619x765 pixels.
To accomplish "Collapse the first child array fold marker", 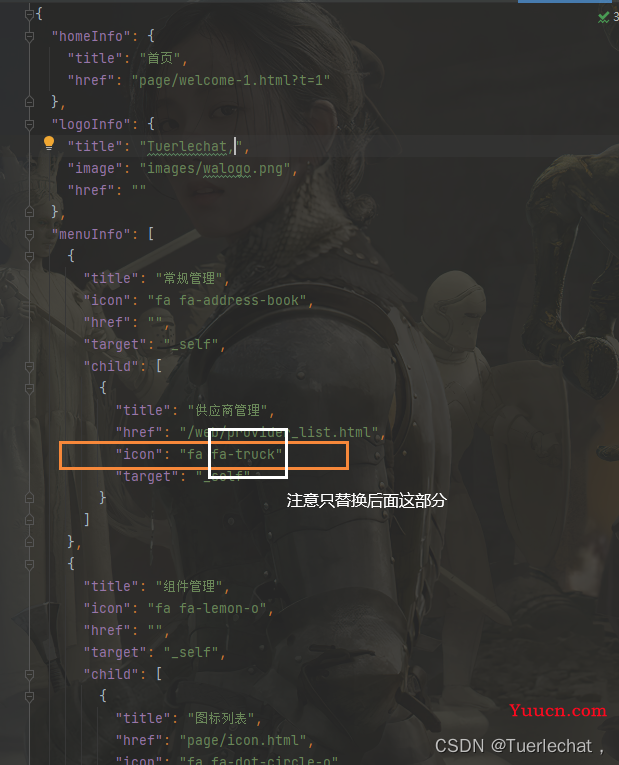I will (29, 366).
